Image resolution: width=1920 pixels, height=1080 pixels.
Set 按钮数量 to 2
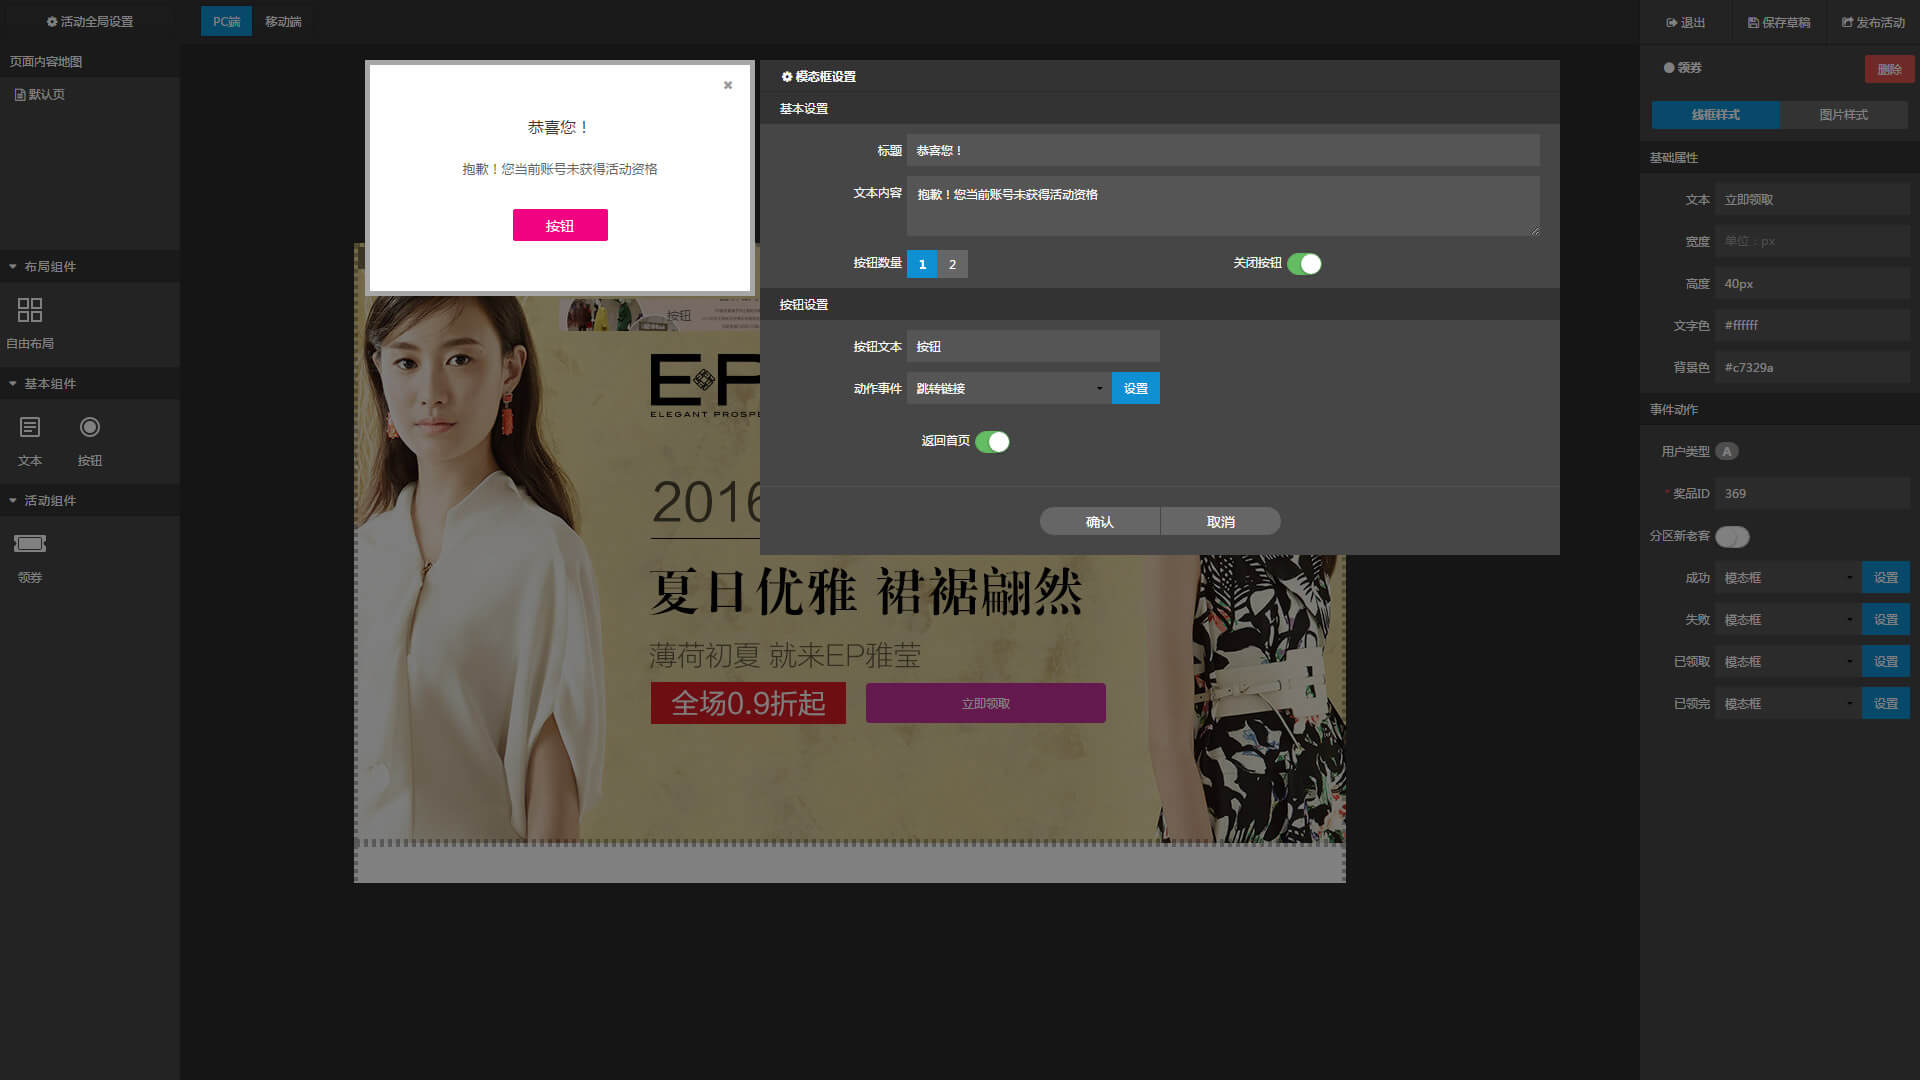click(952, 263)
